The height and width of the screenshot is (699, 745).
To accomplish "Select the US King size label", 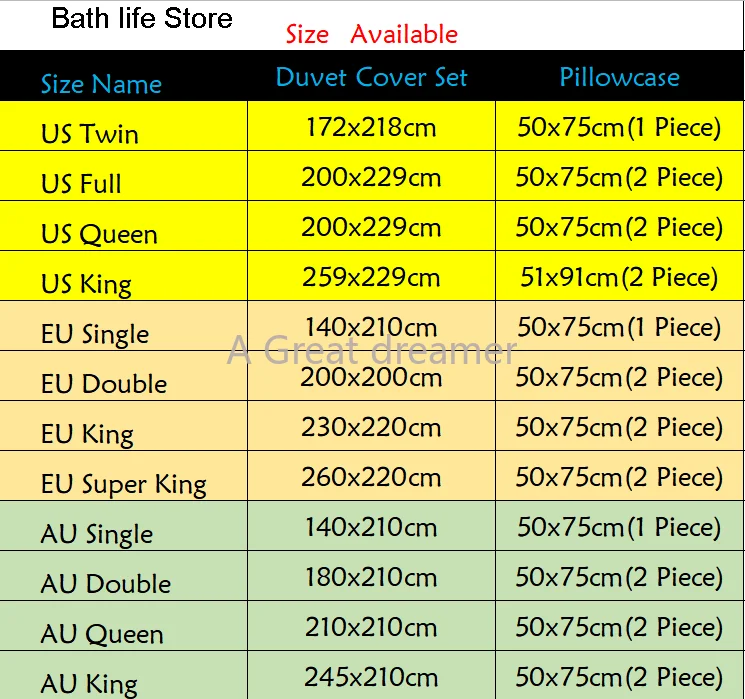I will (86, 284).
